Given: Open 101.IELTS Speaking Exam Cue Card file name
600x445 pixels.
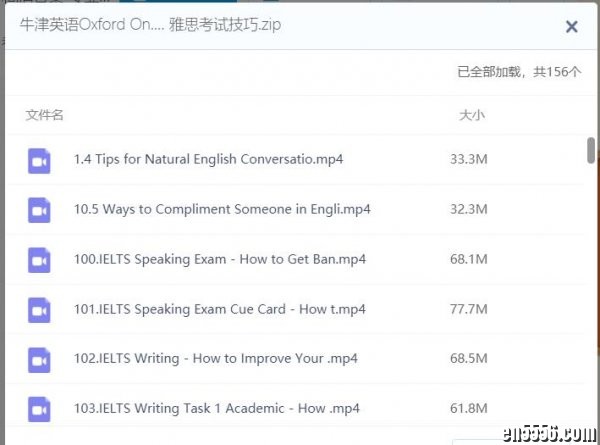Looking at the screenshot, I should coord(219,310).
